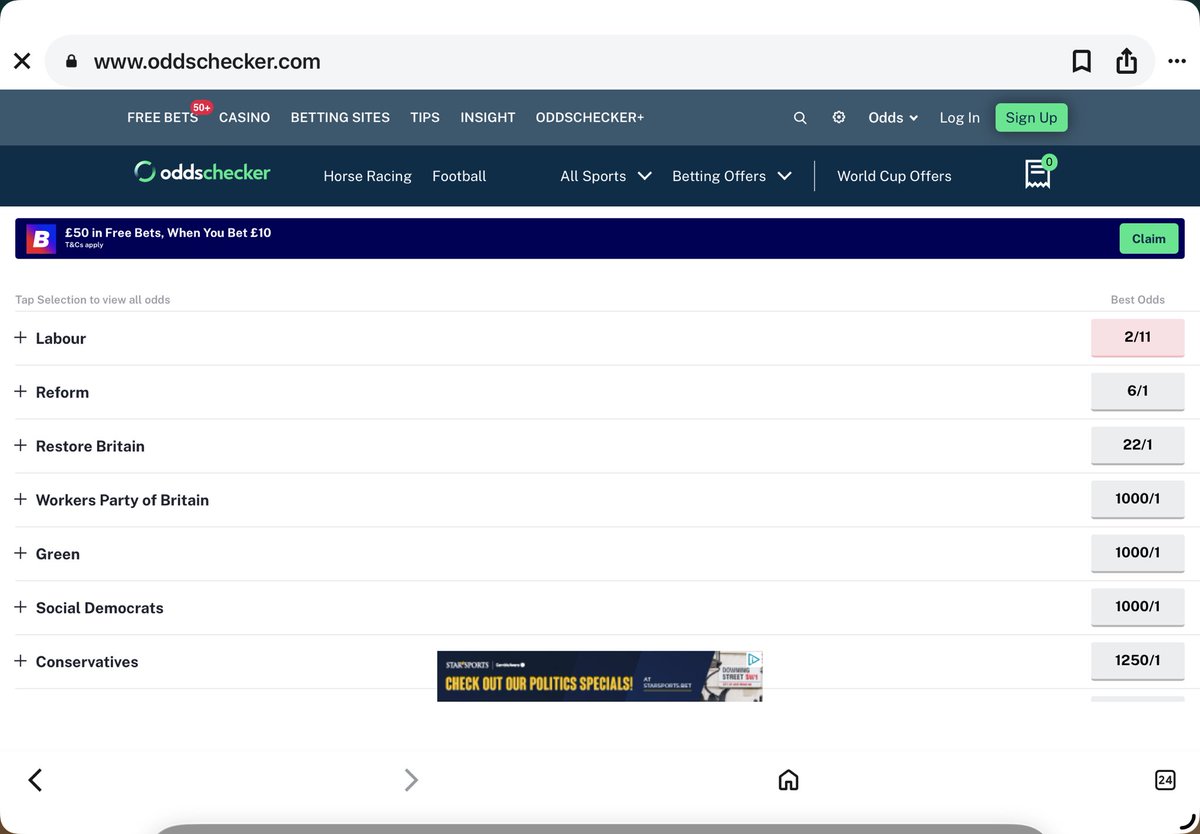The width and height of the screenshot is (1200, 834).
Task: Expand the Betting Offers menu
Action: (x=732, y=176)
